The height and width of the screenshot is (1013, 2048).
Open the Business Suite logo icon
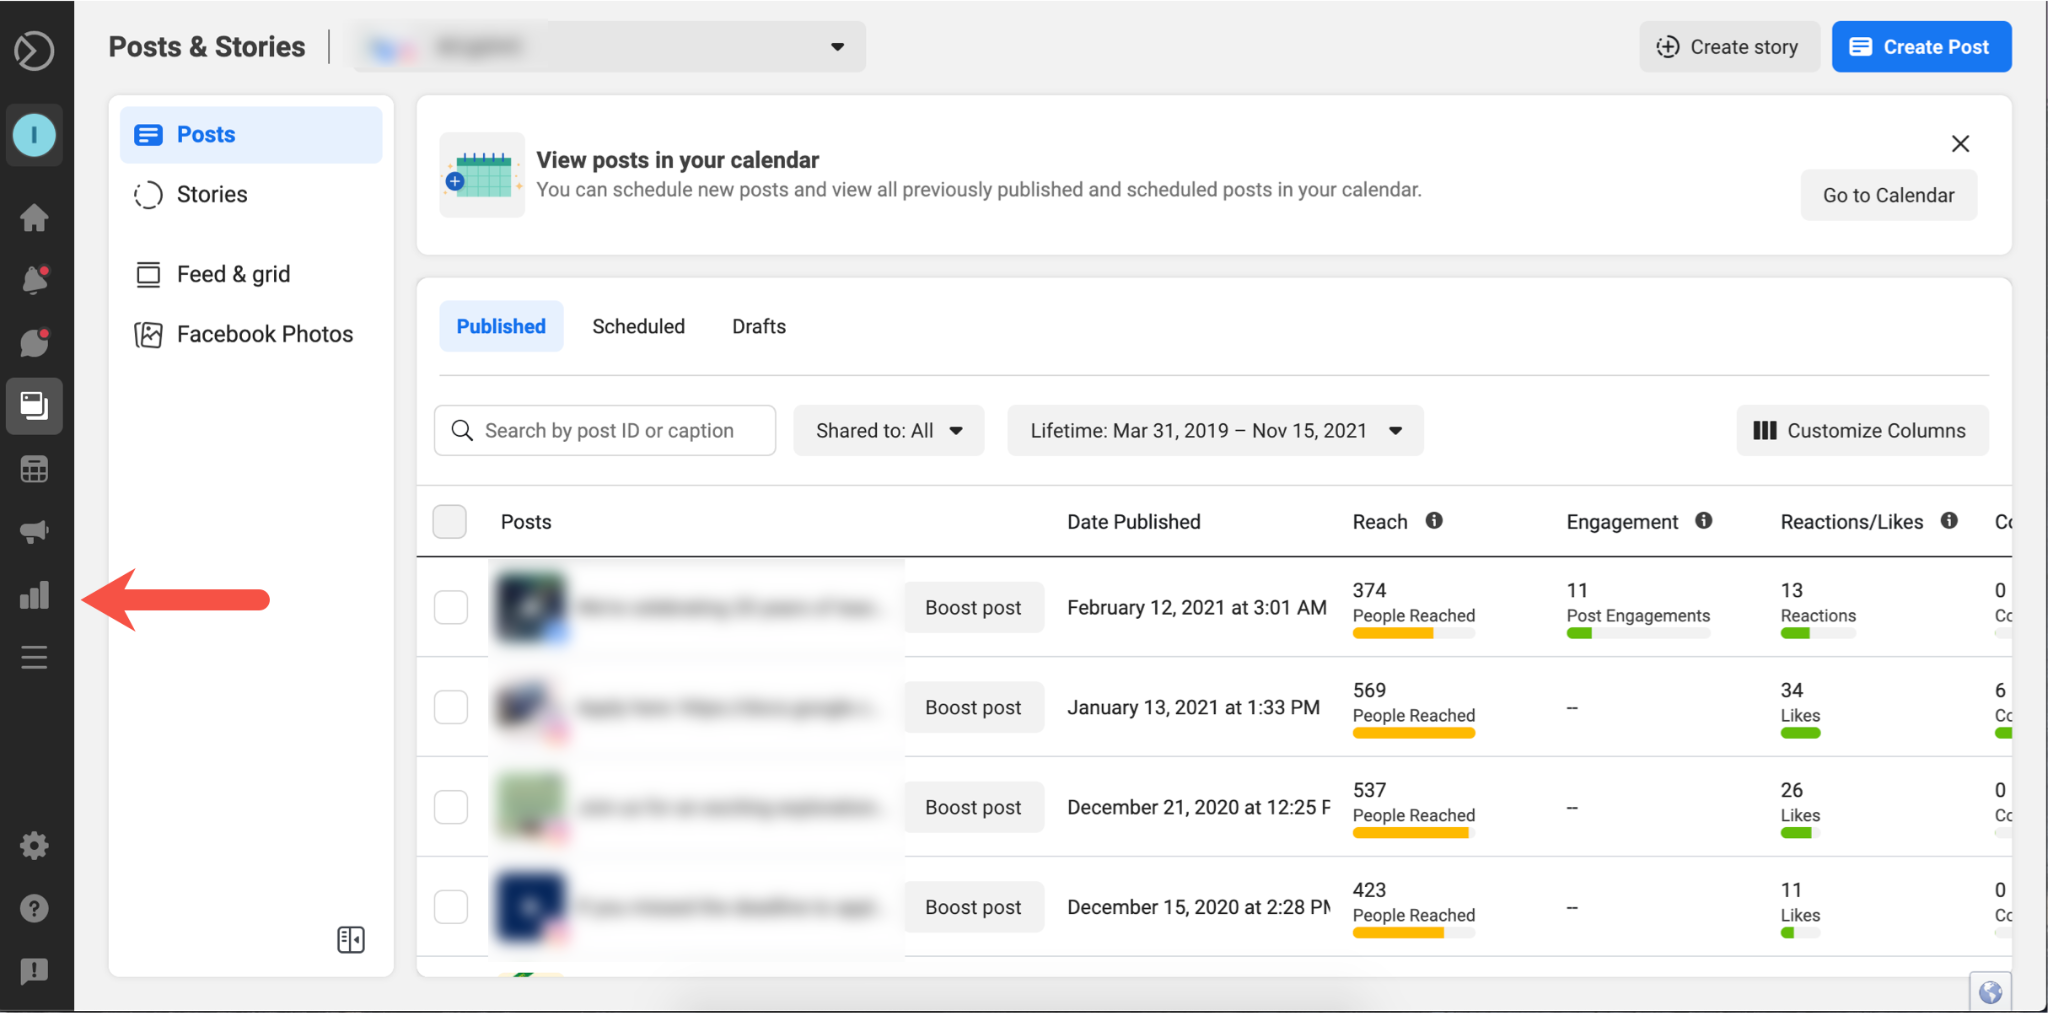click(x=34, y=50)
